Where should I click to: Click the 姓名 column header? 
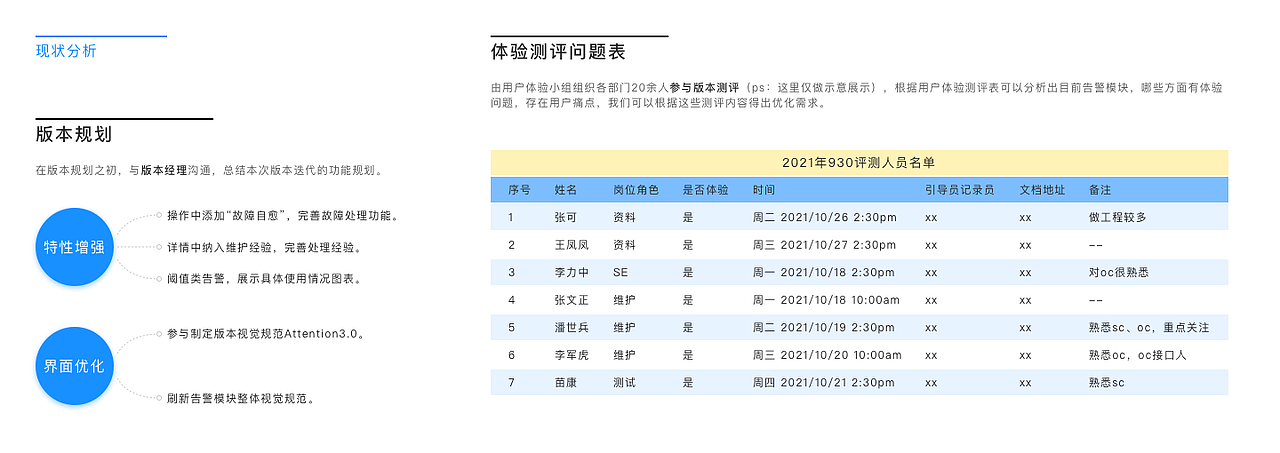point(566,189)
